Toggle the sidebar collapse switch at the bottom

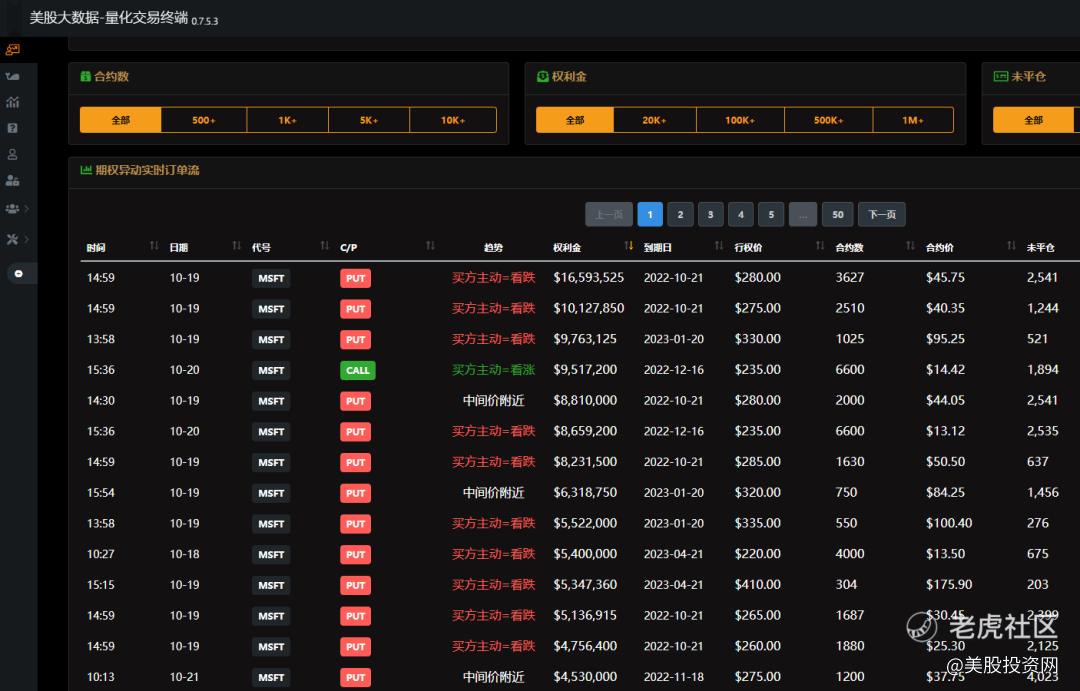pos(19,274)
